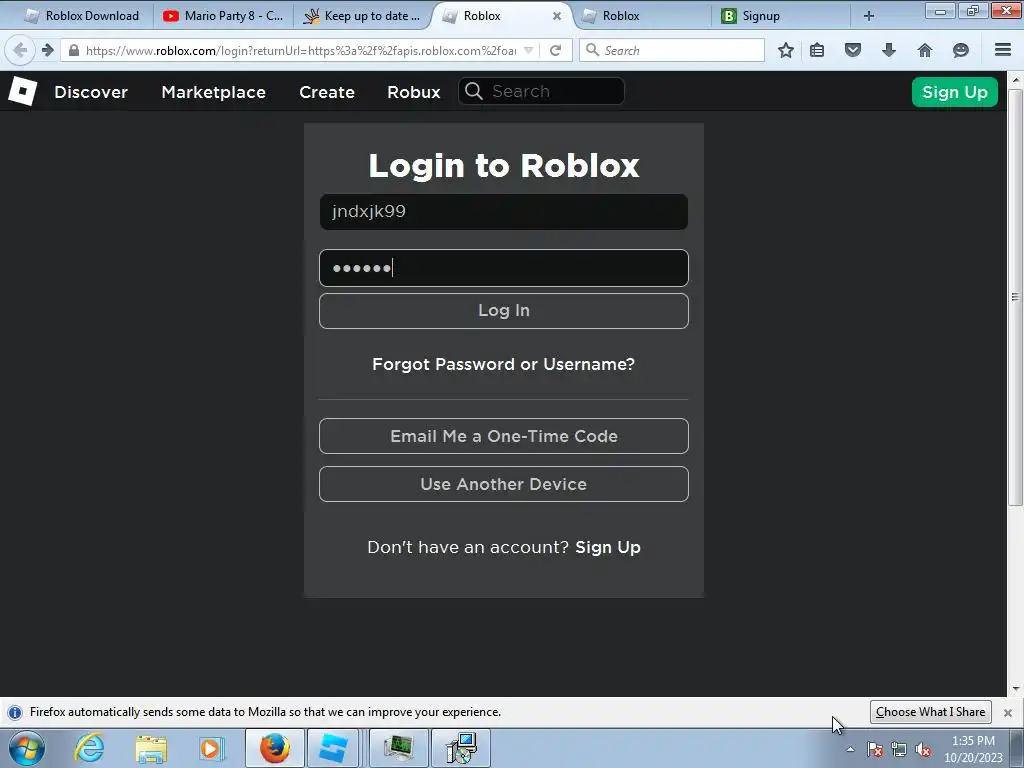Open the bookmarks list icon

point(817,50)
